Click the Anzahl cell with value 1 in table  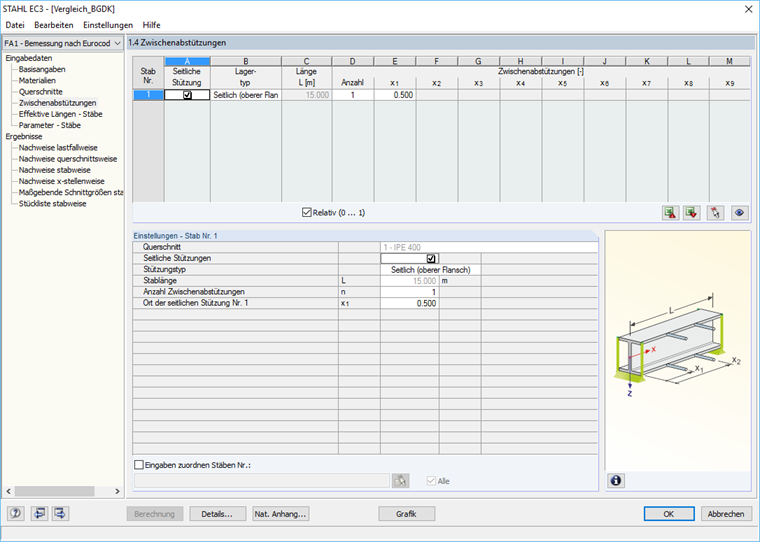[353, 95]
